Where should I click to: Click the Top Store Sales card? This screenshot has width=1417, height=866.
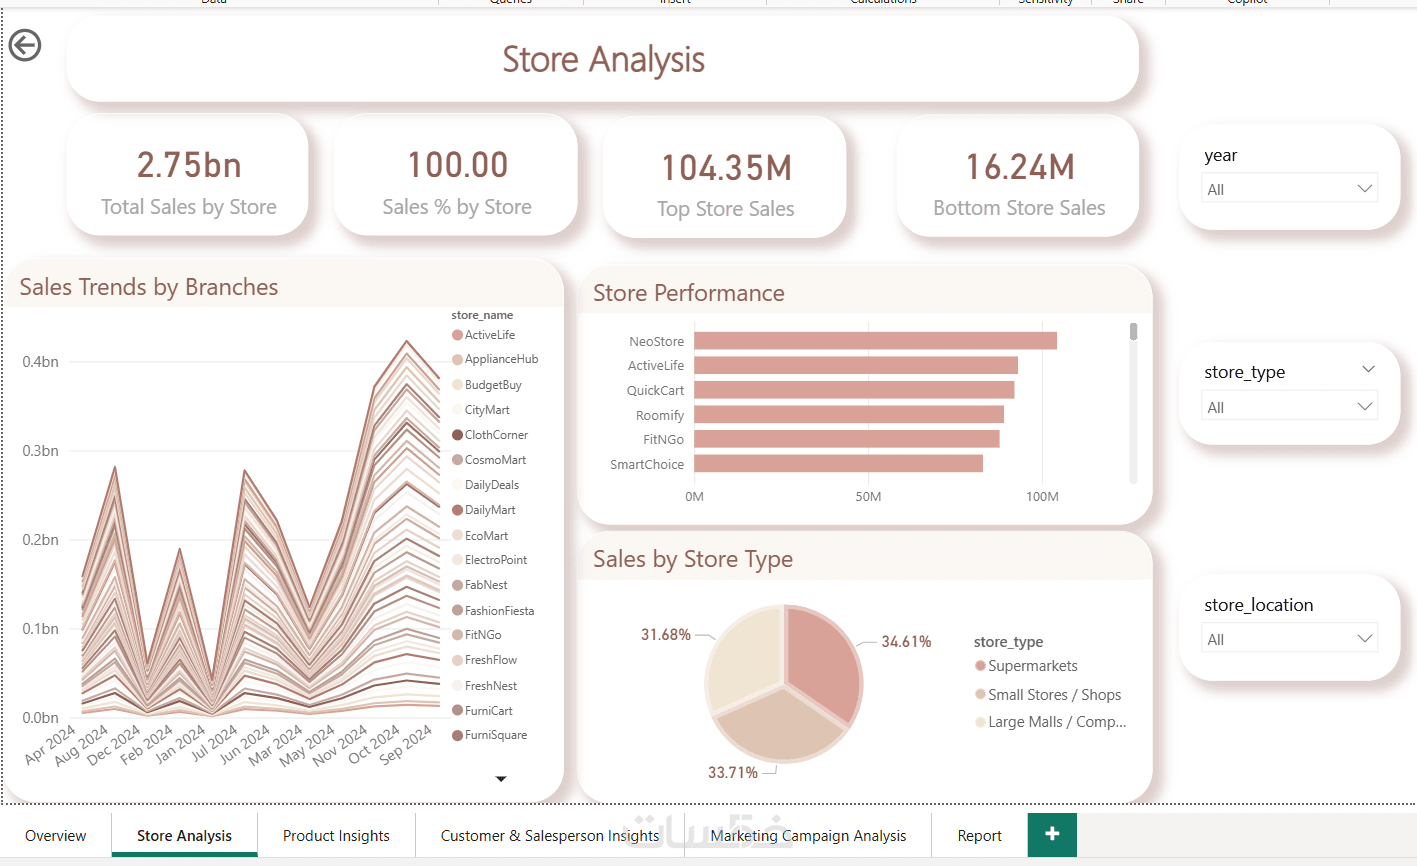[725, 178]
